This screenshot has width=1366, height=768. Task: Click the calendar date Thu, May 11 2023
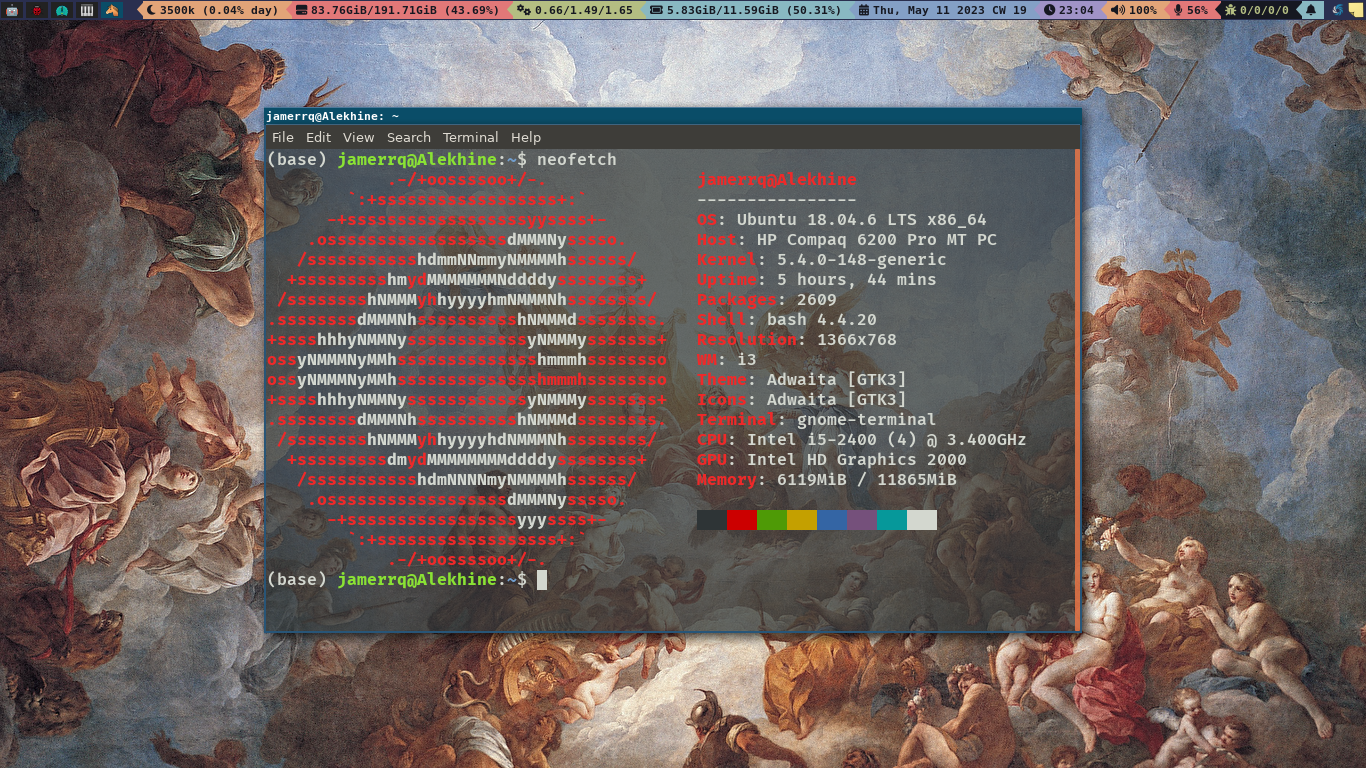(x=942, y=10)
